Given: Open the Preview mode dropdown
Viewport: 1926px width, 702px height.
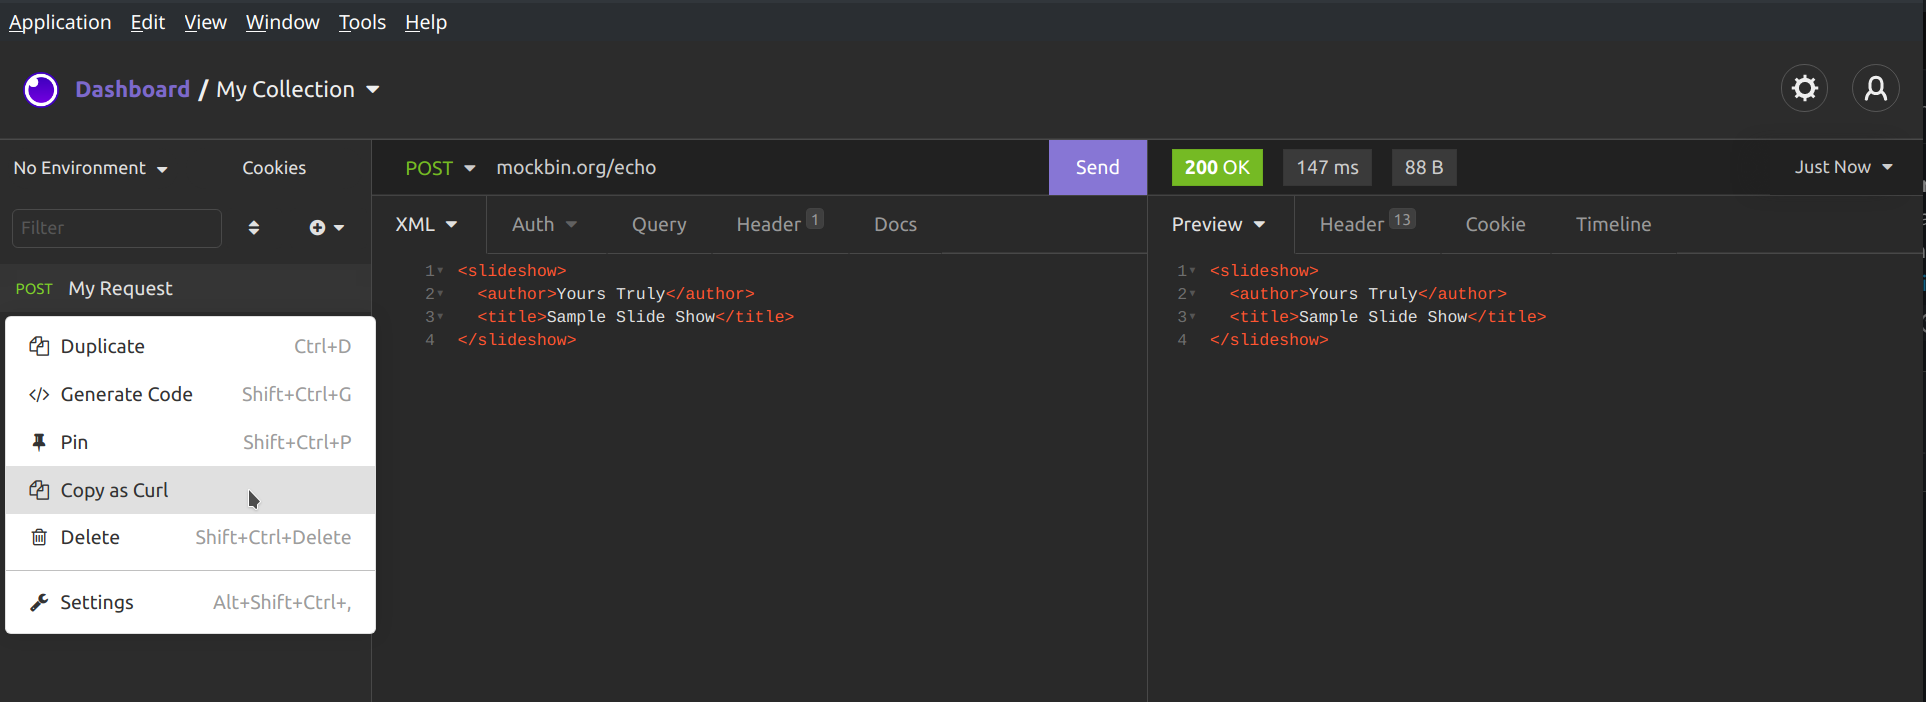Looking at the screenshot, I should click(x=1218, y=225).
